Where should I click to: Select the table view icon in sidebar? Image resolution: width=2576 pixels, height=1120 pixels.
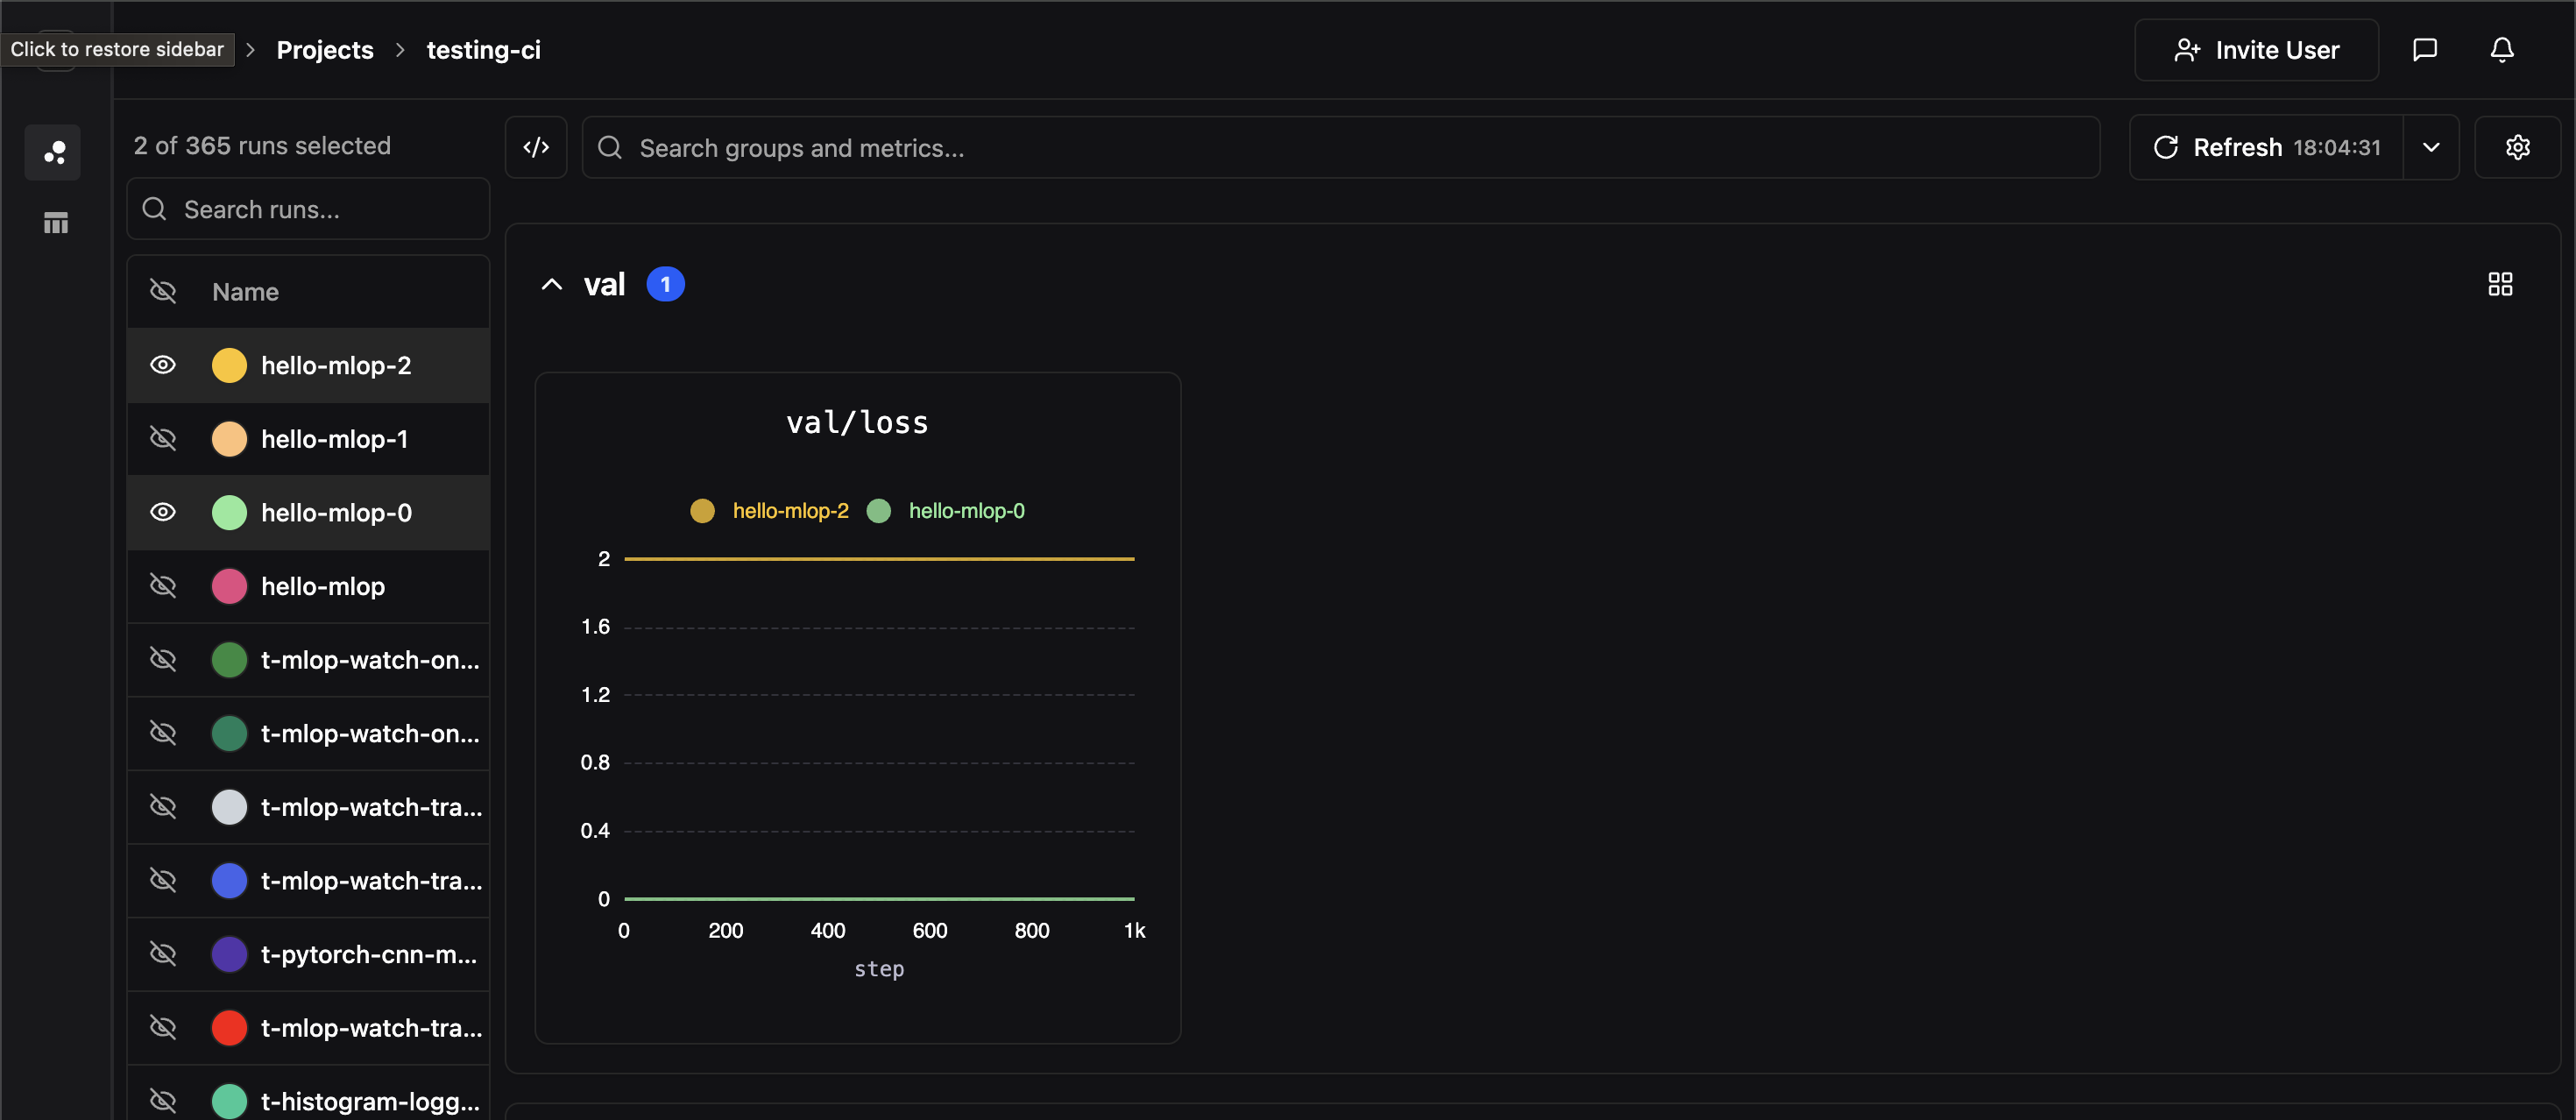[56, 222]
